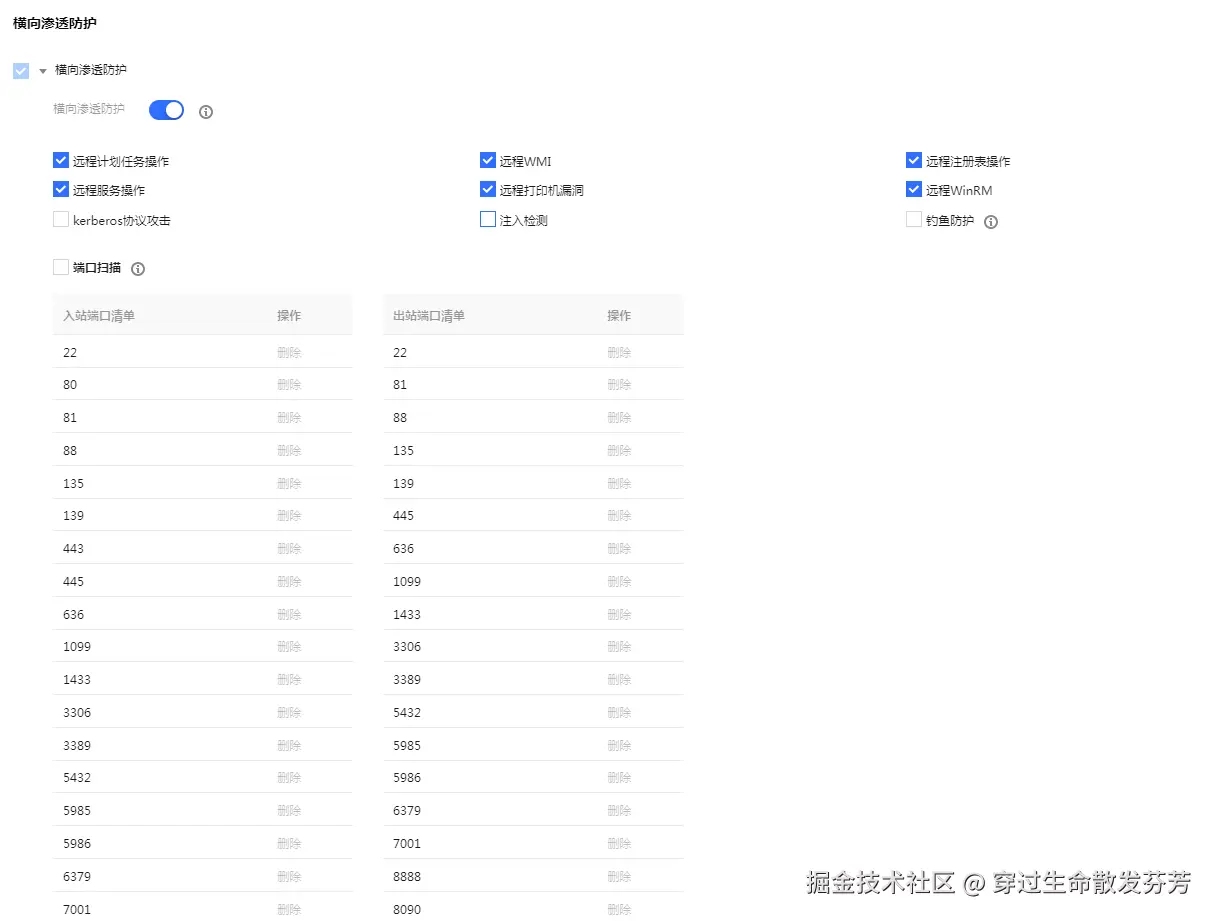Click the 出站端口清单 column header
The width and height of the screenshot is (1216, 921).
coord(429,316)
